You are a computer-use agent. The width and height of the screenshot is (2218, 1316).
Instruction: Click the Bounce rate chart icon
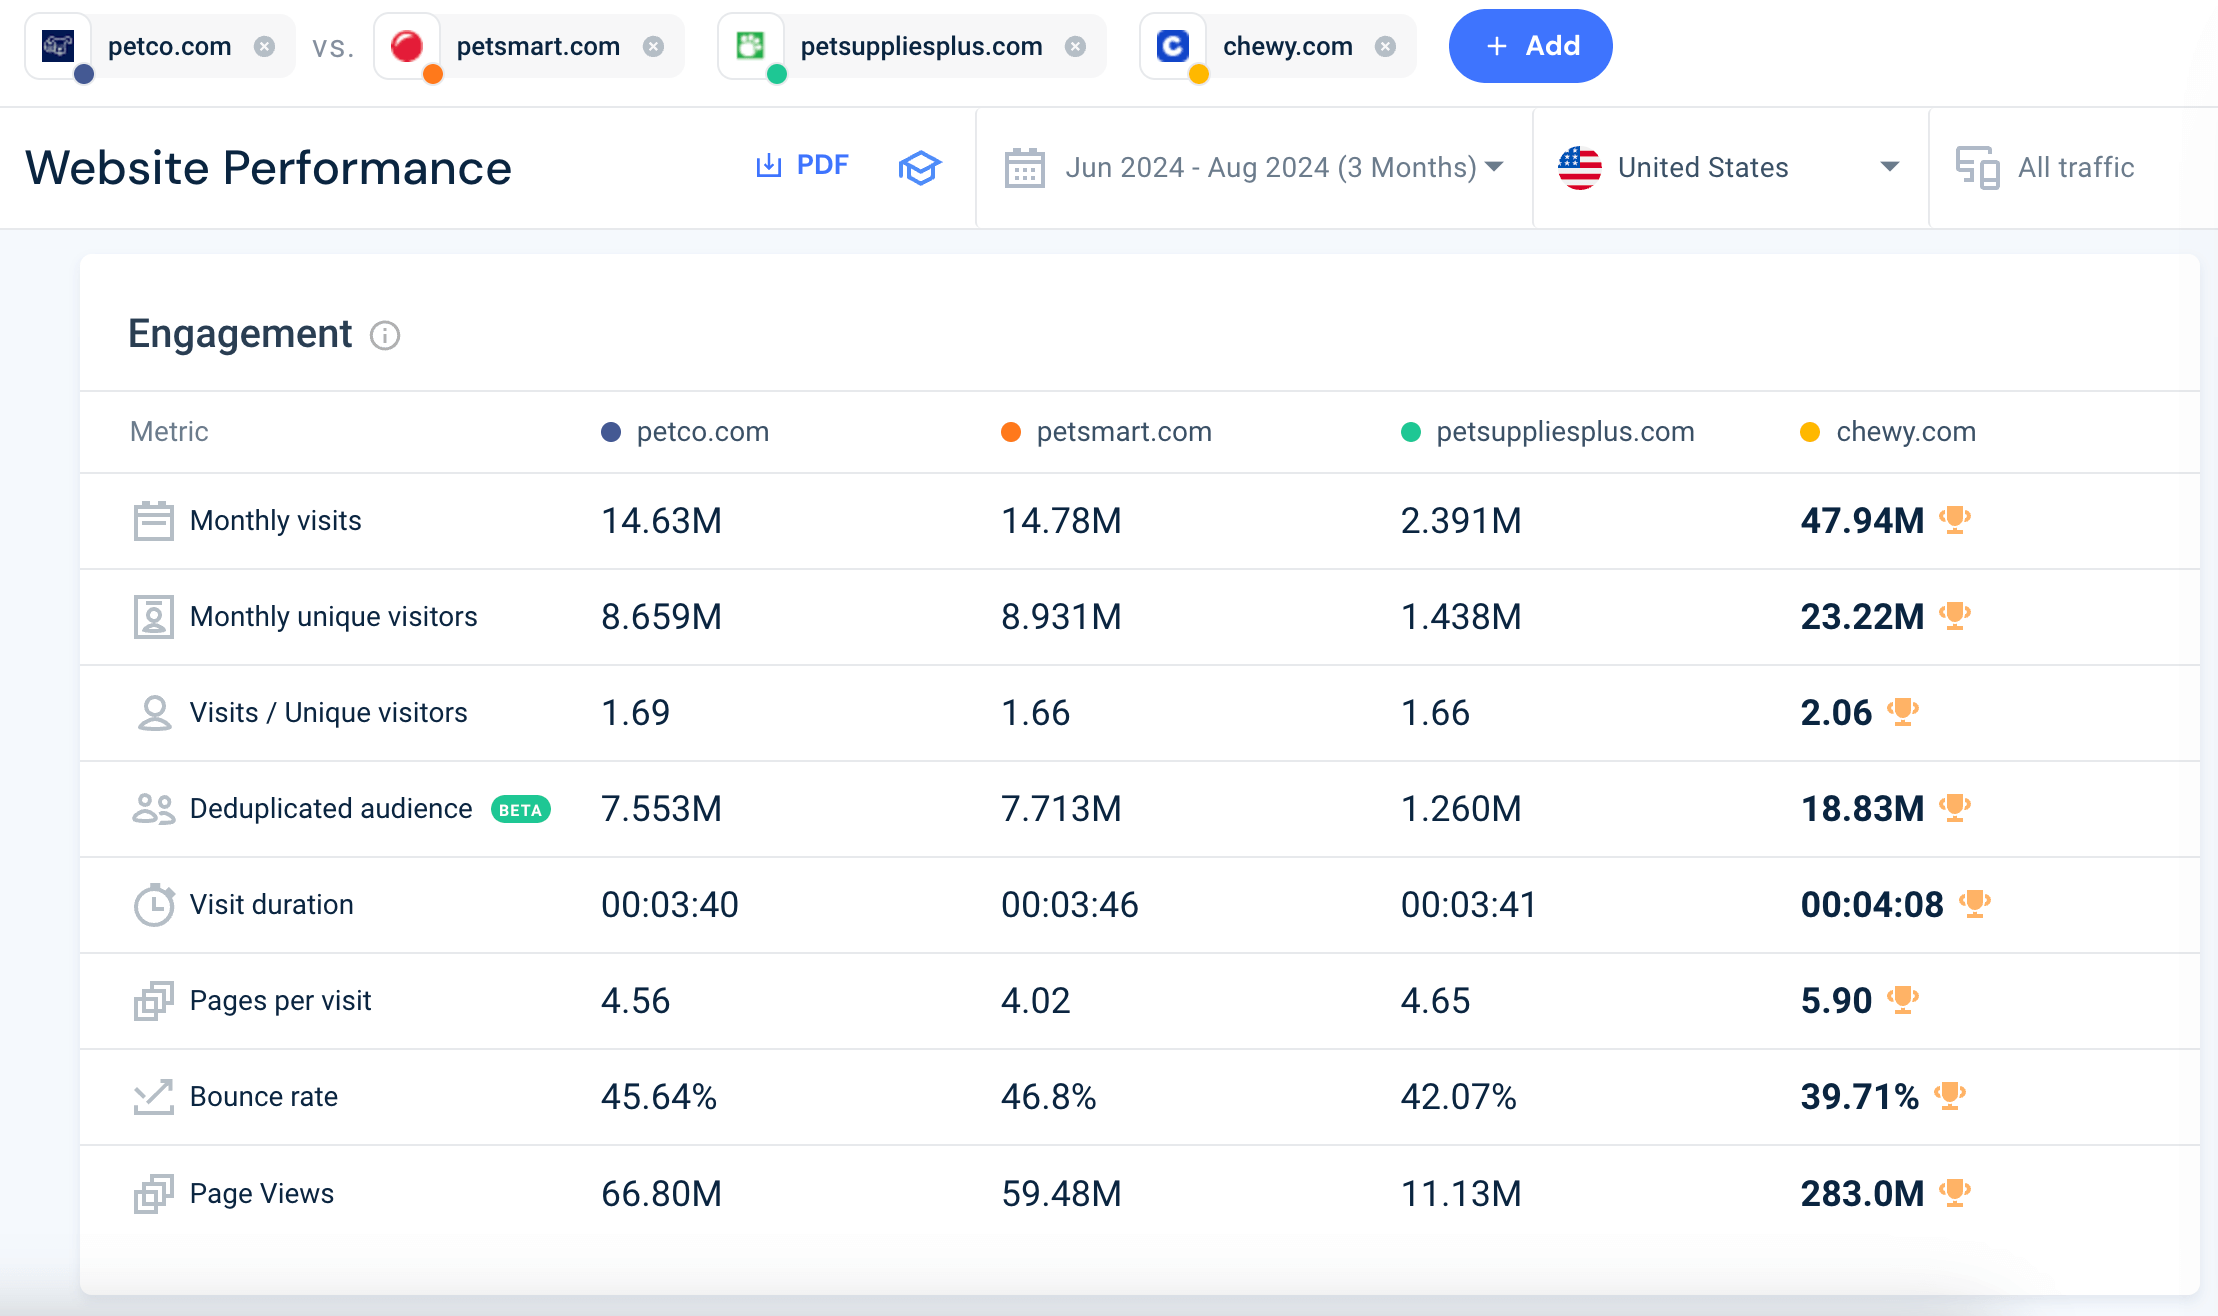click(154, 1096)
